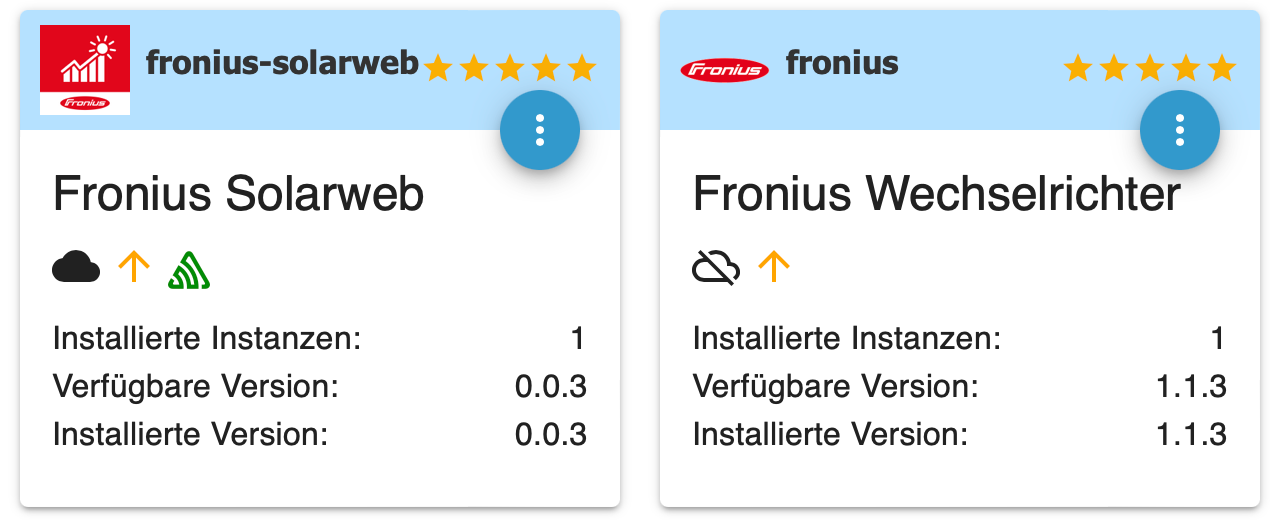Open the three-dot menu for fronius adapter
This screenshot has height=520, width=1270.
tap(1180, 130)
